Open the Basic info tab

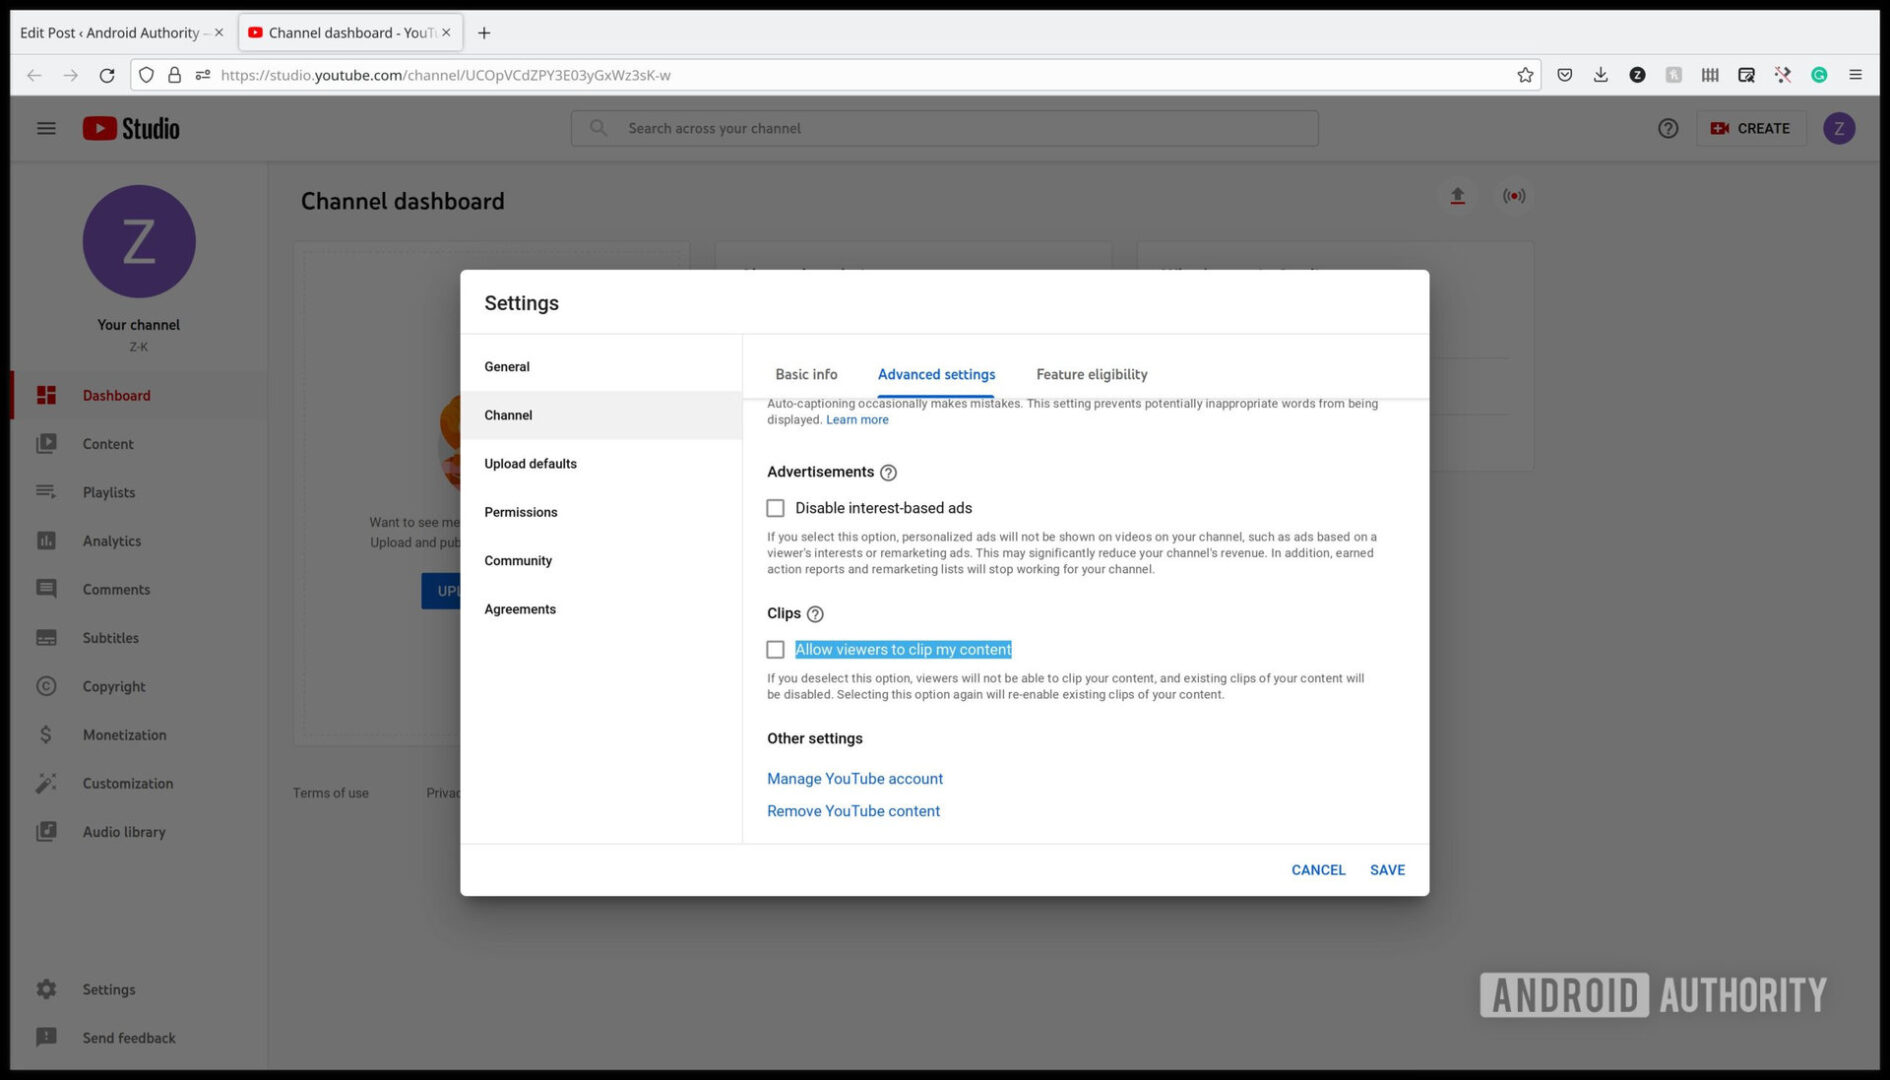coord(806,374)
